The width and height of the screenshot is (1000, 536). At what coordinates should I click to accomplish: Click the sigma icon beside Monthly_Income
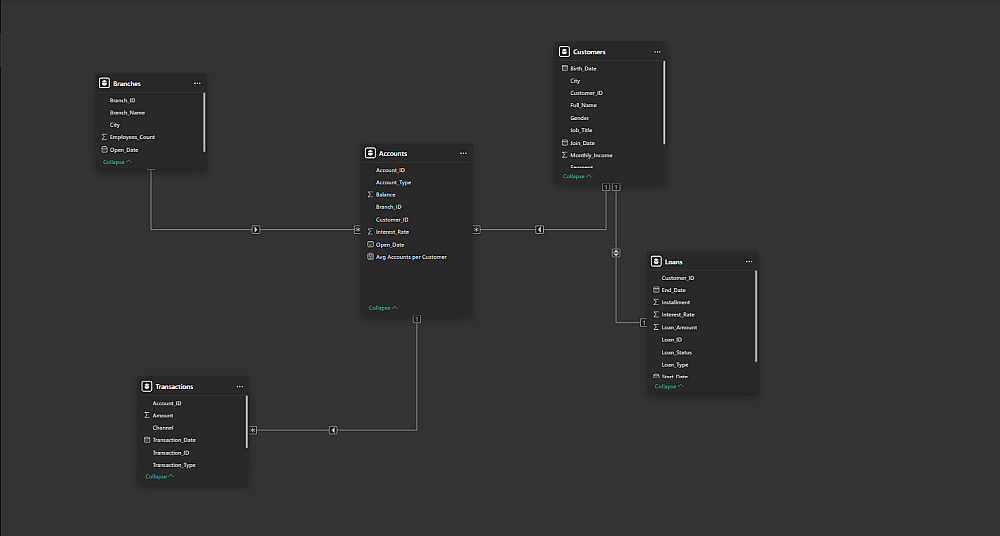pos(564,155)
